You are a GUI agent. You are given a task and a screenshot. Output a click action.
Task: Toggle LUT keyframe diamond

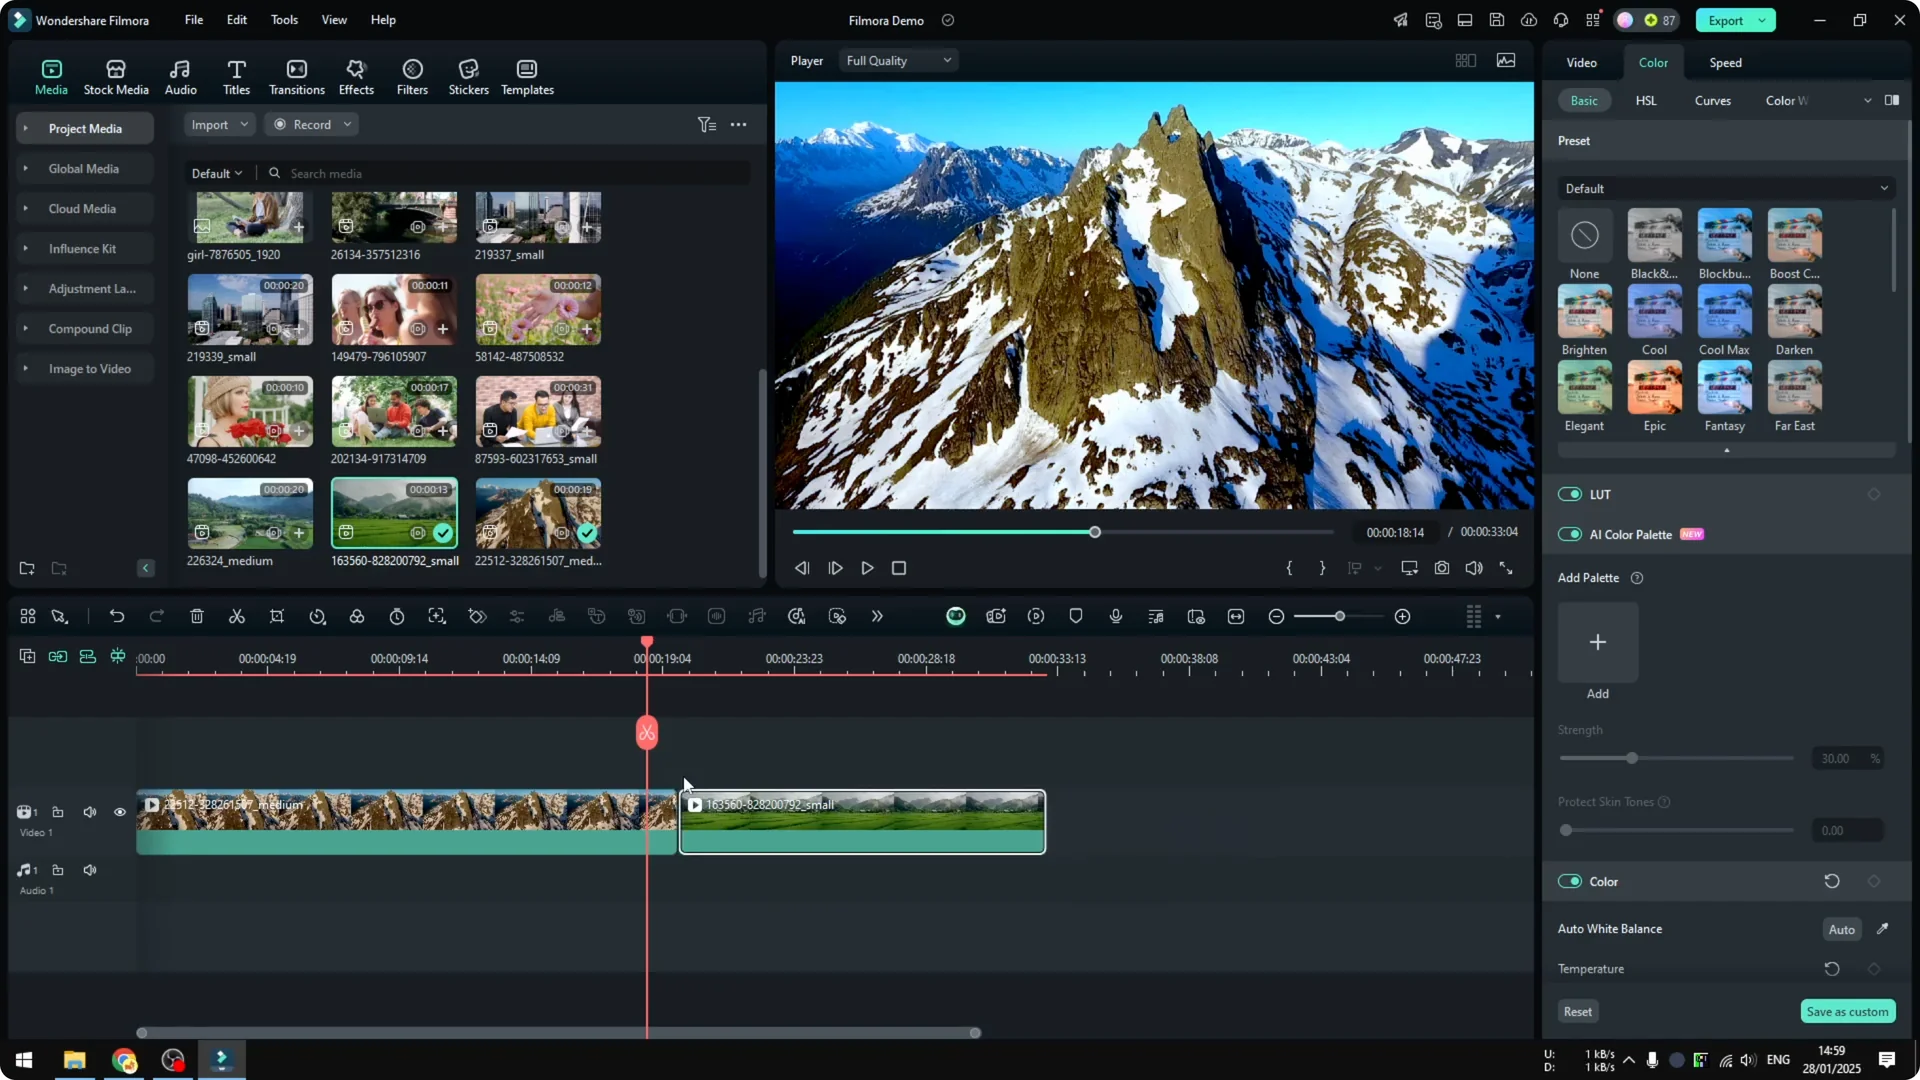(1874, 494)
